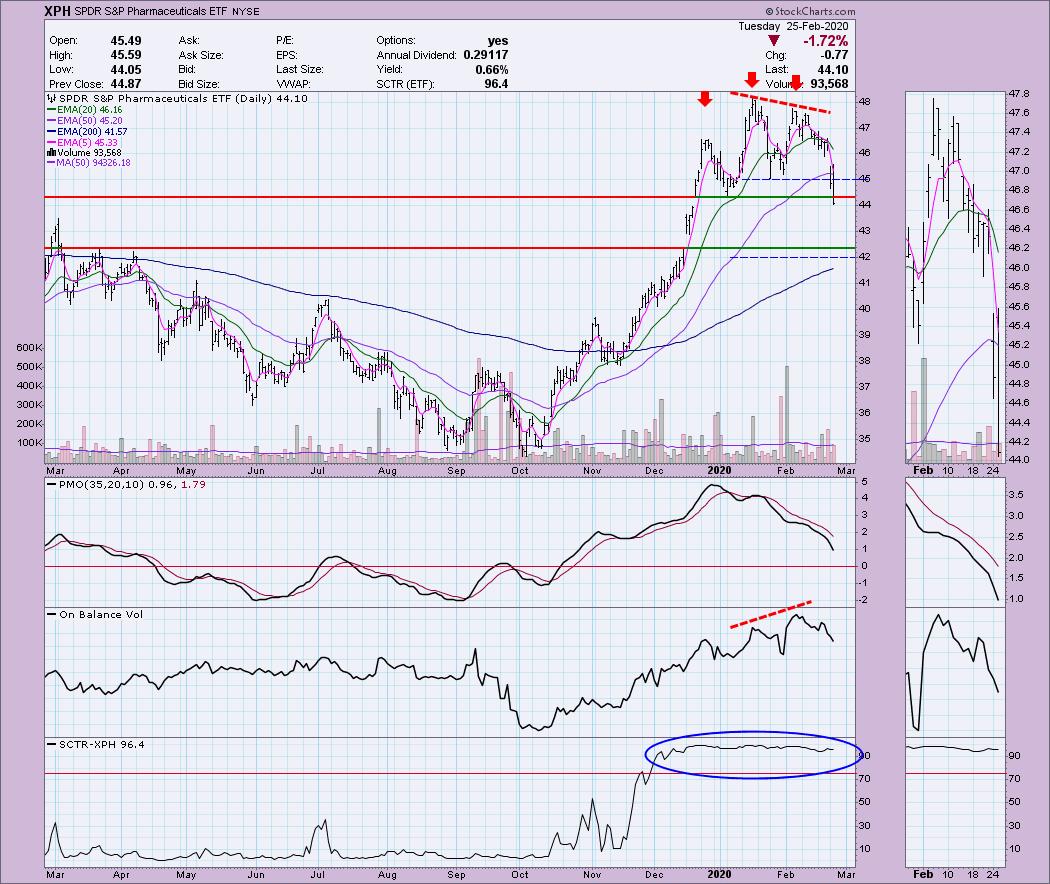
Task: Click the chart-type icon before the daily legend title
Action: (x=51, y=98)
